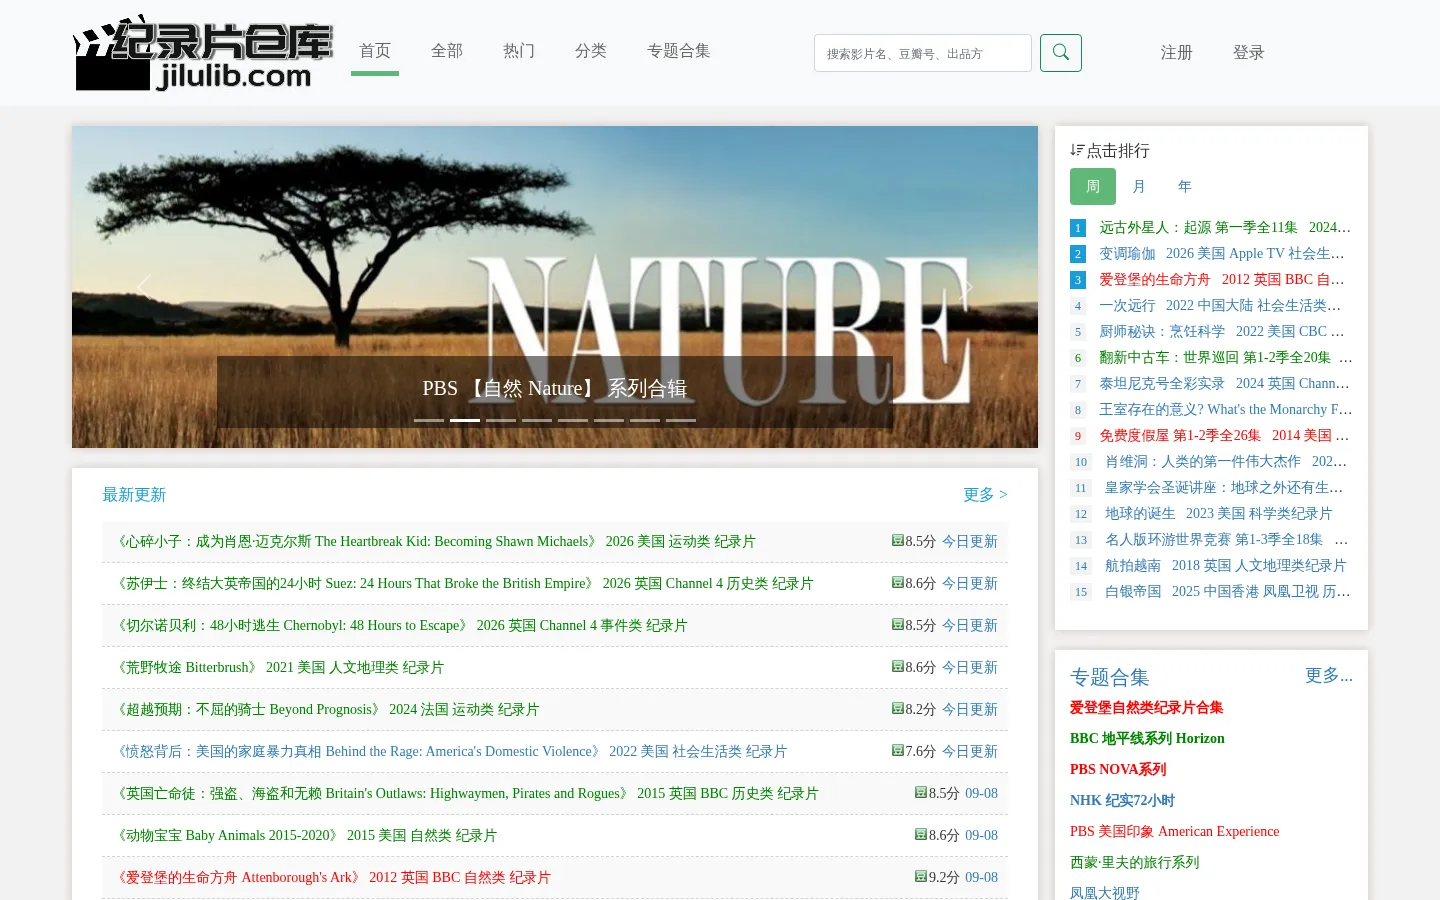Screen dimensions: 1440x900
Task: Click the magnifier search button
Action: [x=1061, y=53]
